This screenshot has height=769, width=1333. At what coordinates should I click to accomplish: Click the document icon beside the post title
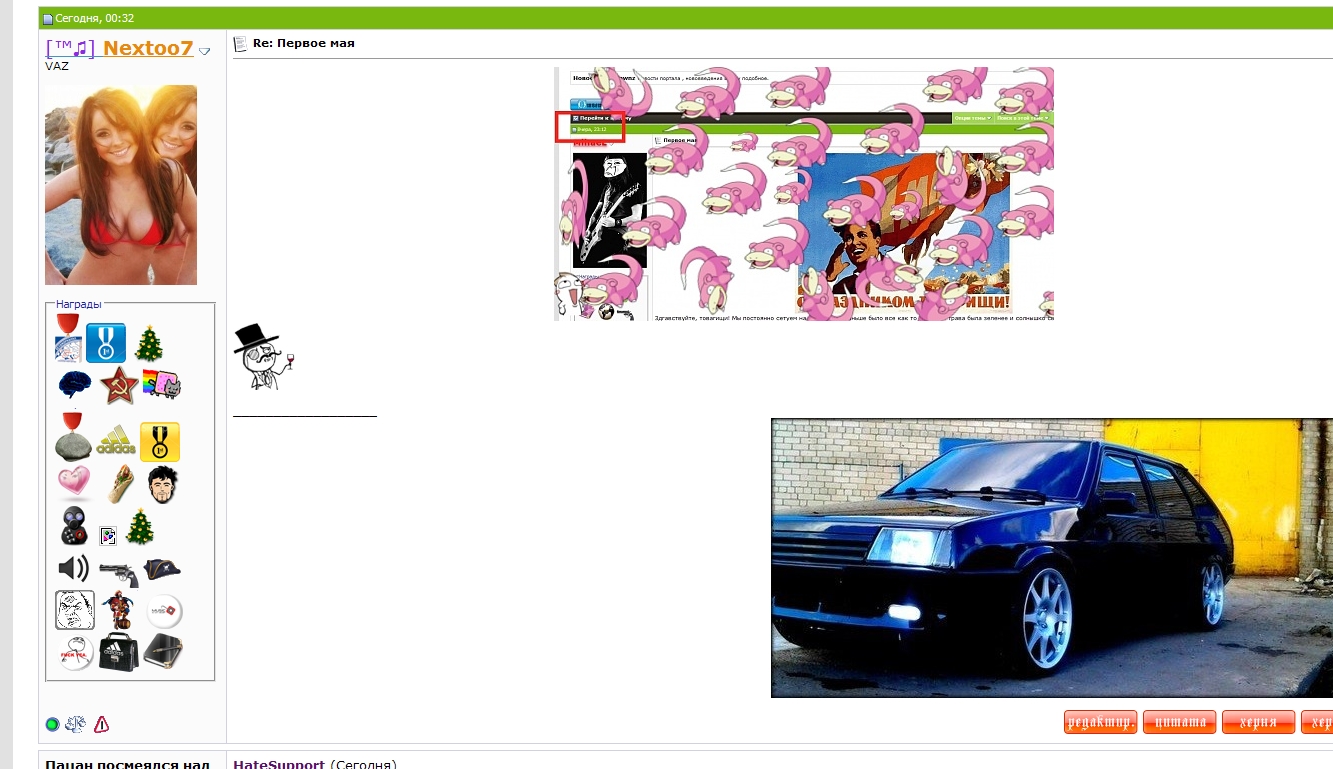(x=240, y=43)
